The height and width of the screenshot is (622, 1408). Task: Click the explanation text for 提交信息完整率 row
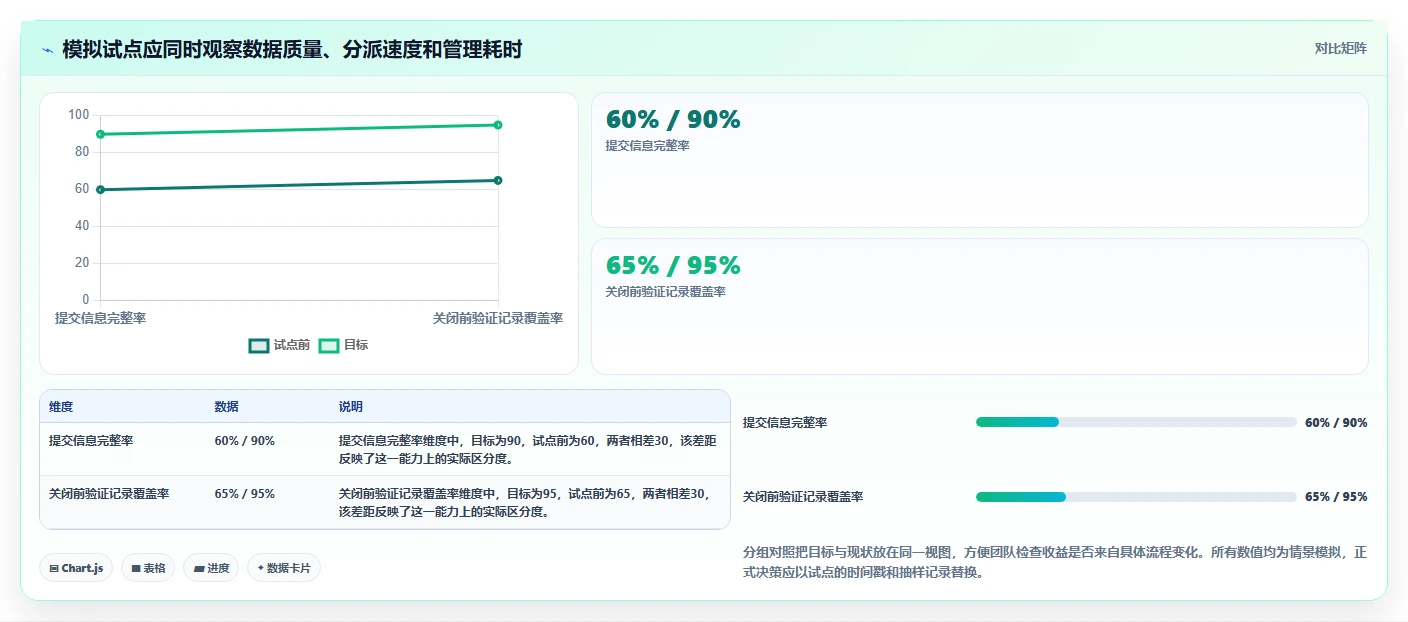click(528, 449)
